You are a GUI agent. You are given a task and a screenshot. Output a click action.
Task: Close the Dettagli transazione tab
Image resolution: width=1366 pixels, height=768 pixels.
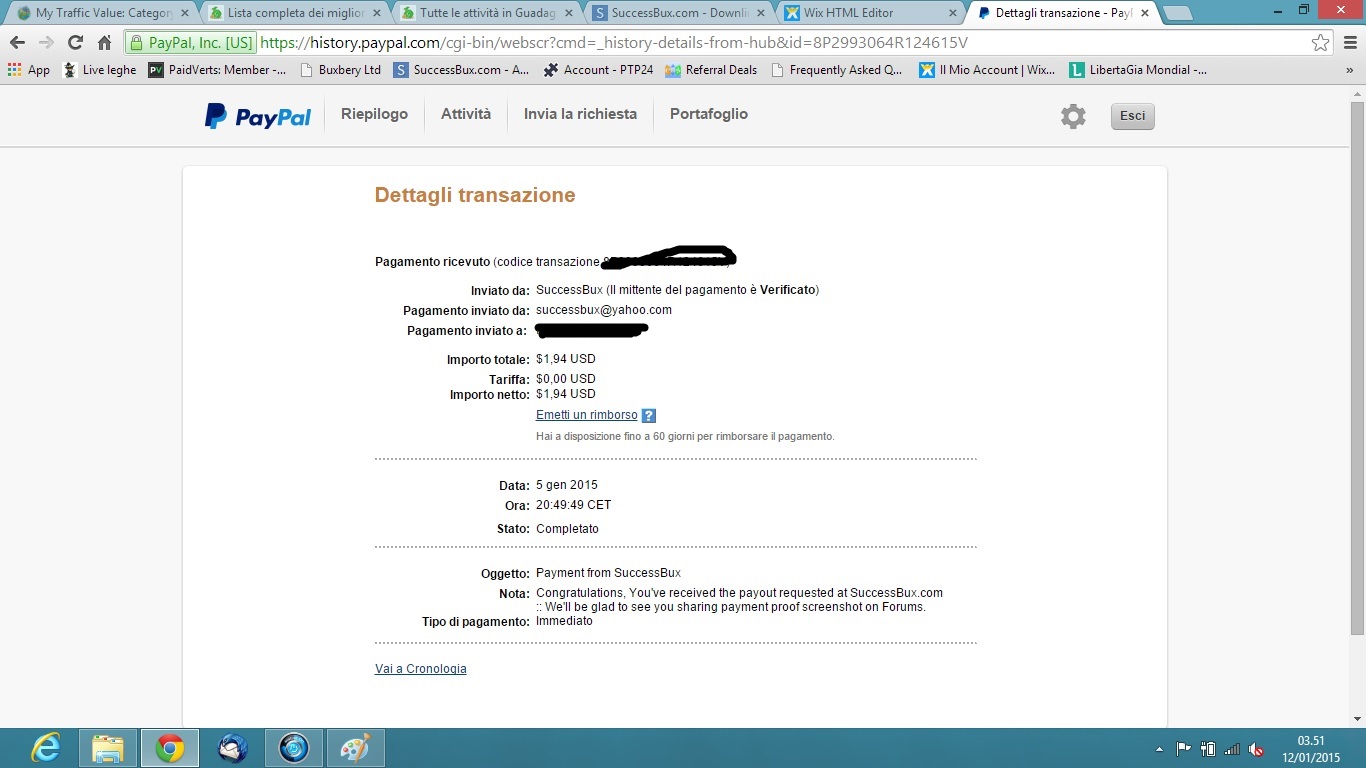click(1145, 13)
